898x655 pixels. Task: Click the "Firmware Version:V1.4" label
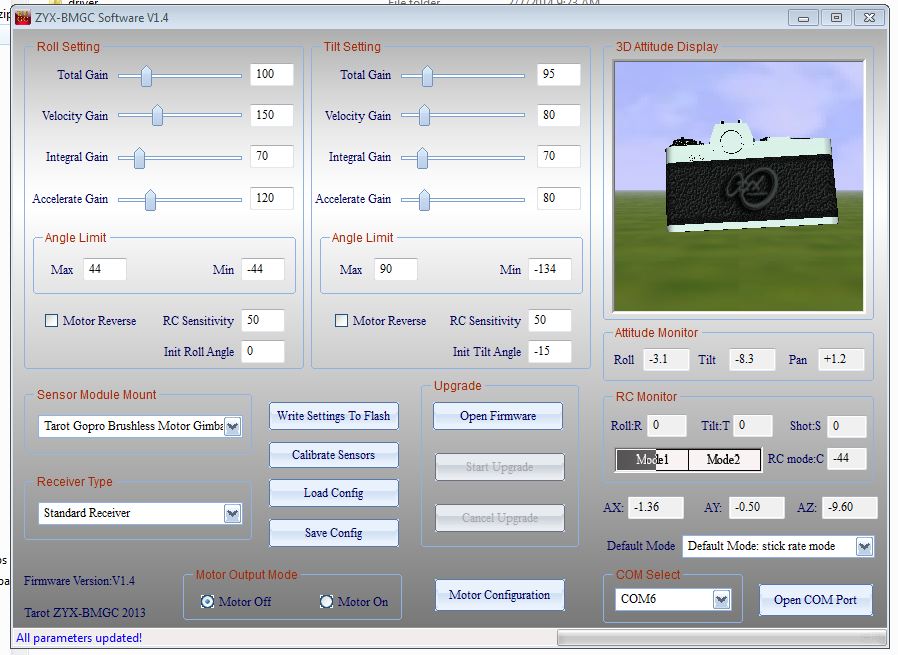[x=80, y=581]
